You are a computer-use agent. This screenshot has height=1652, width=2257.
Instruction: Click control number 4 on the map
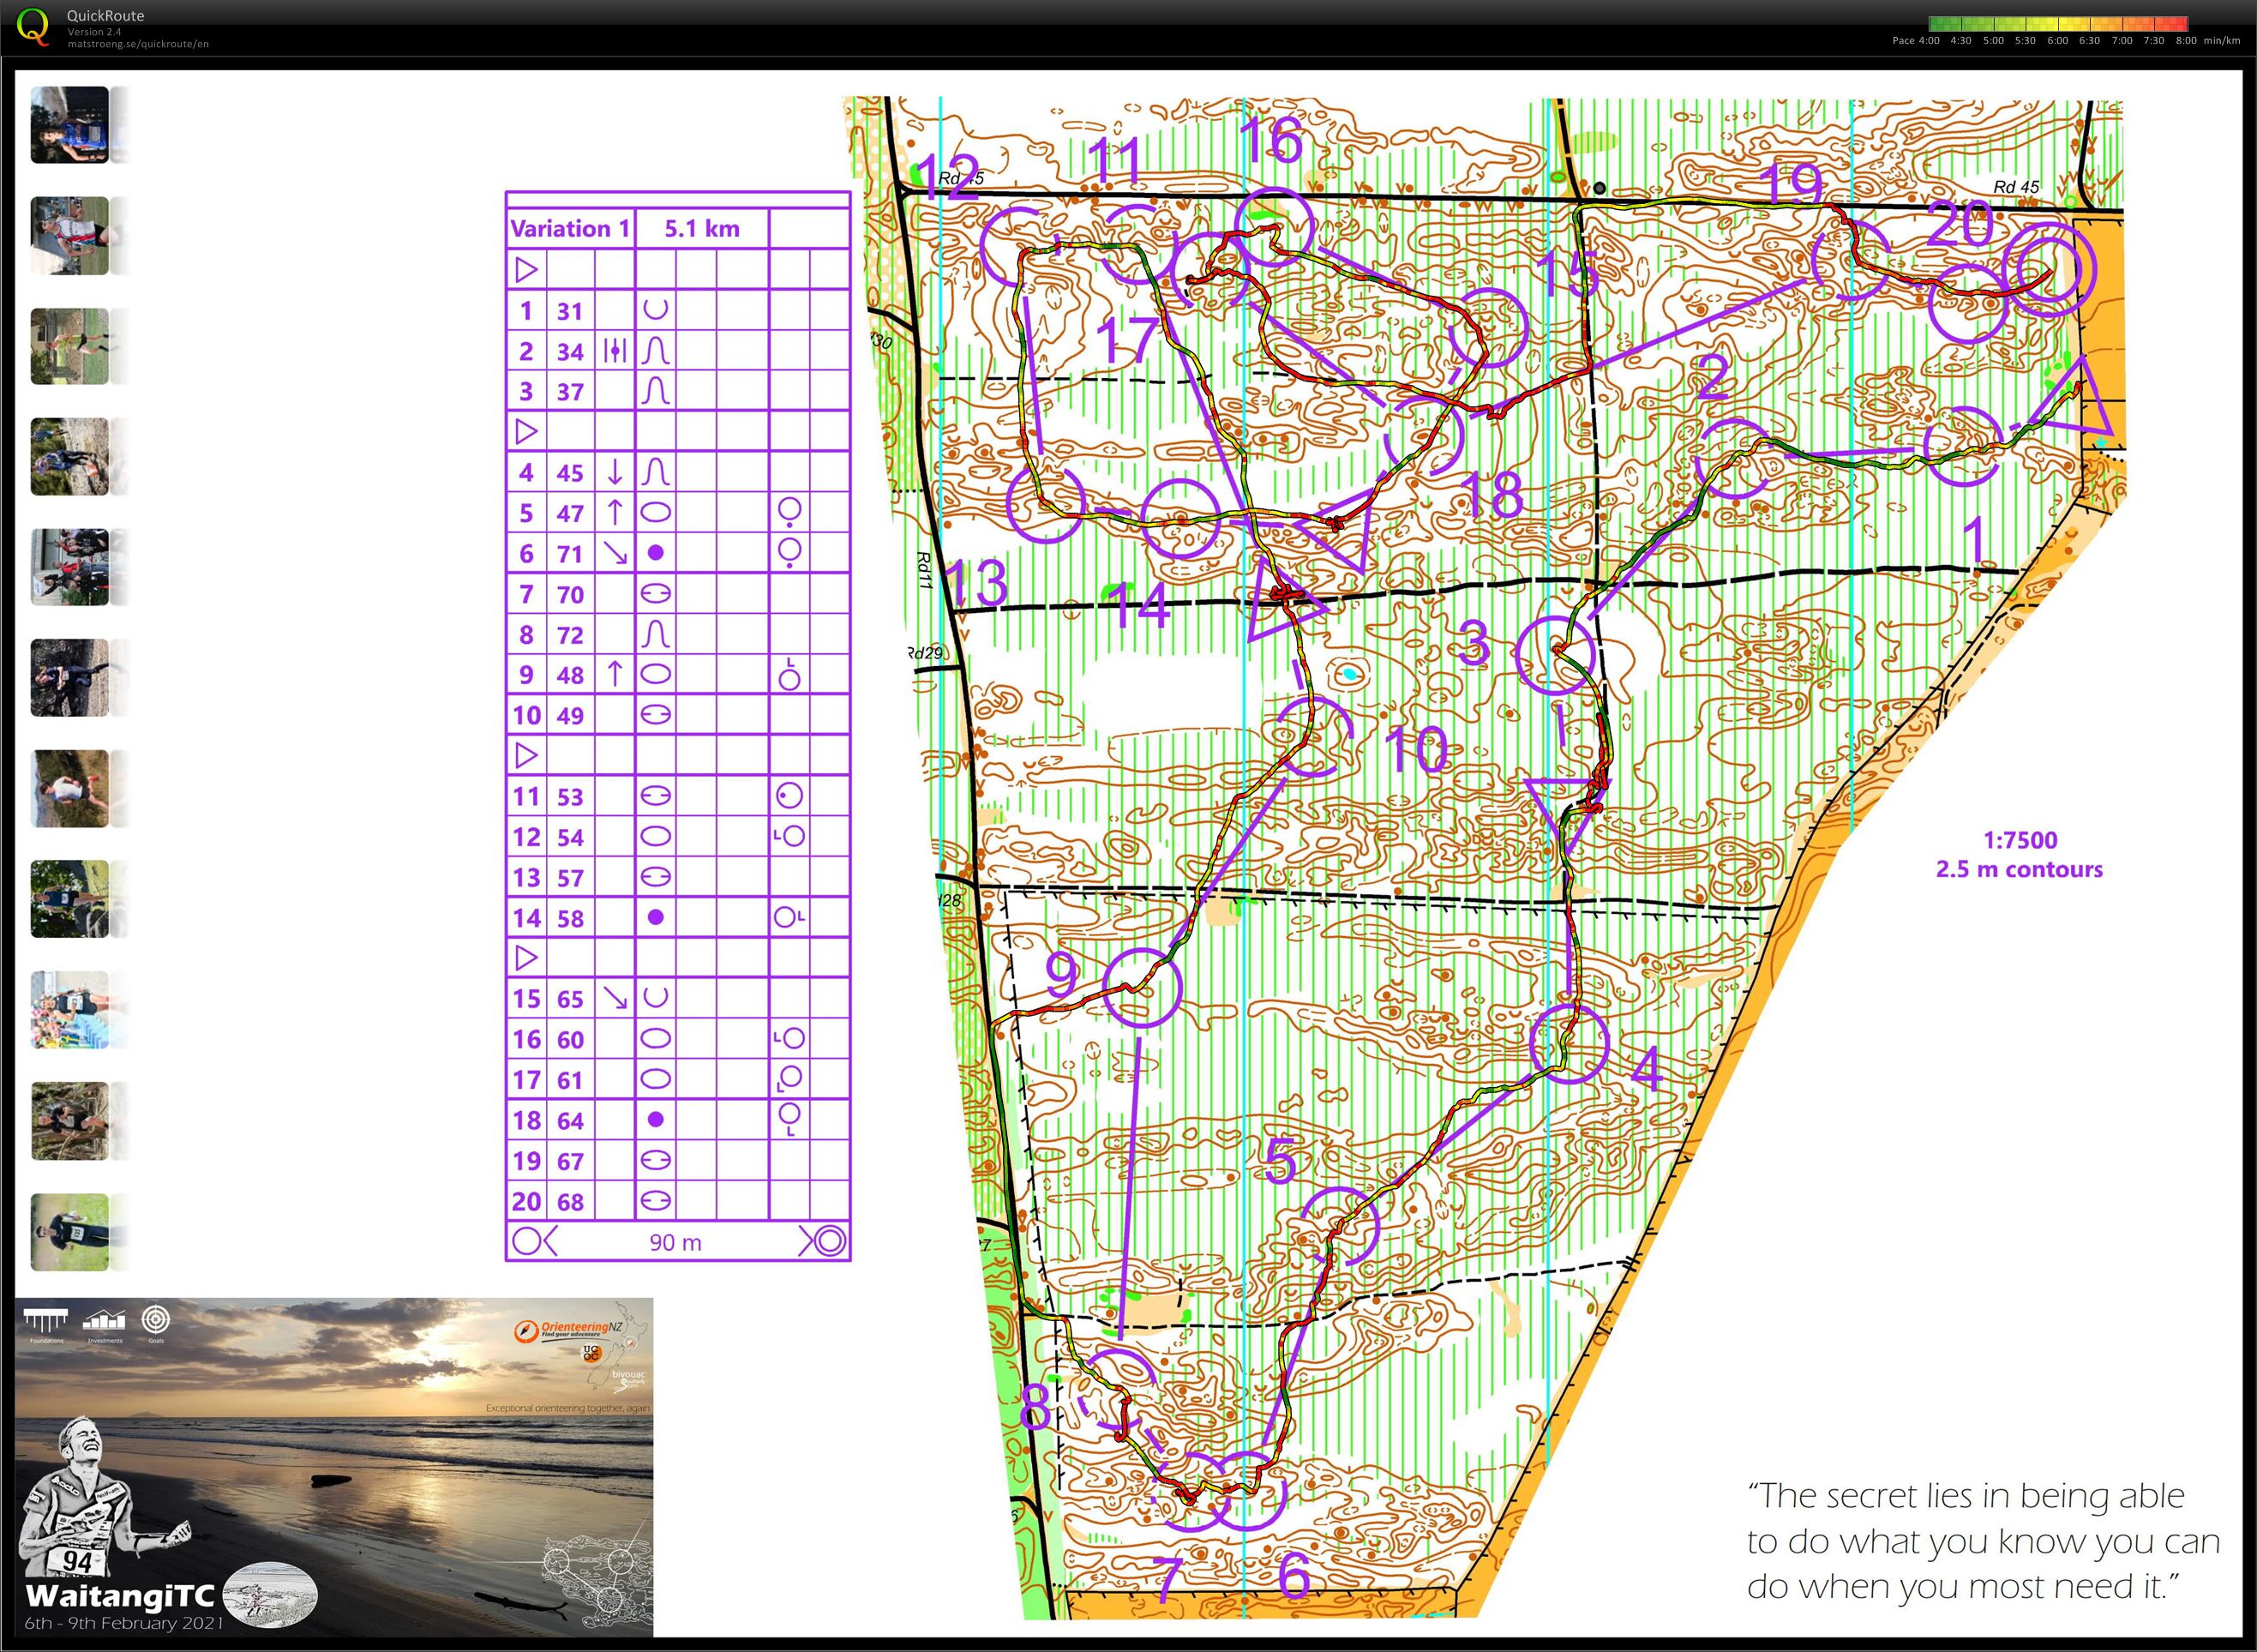point(1646,1071)
